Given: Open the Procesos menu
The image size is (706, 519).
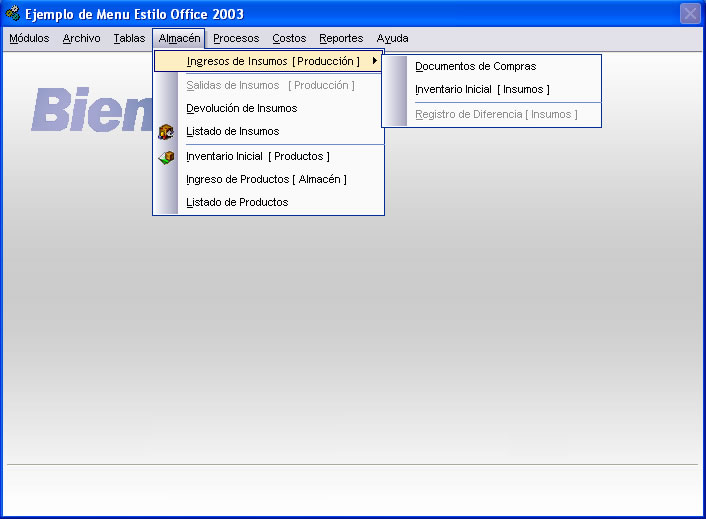Looking at the screenshot, I should coord(236,39).
